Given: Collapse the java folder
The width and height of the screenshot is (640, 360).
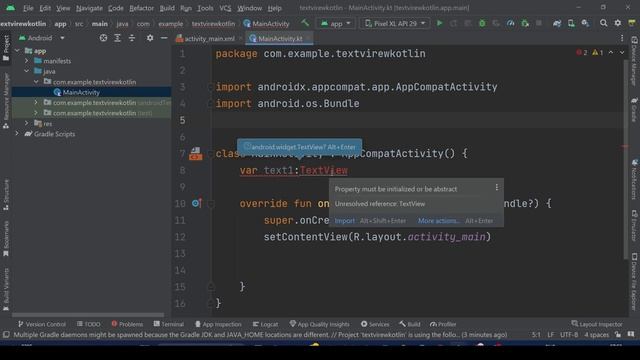Looking at the screenshot, I should click(27, 71).
